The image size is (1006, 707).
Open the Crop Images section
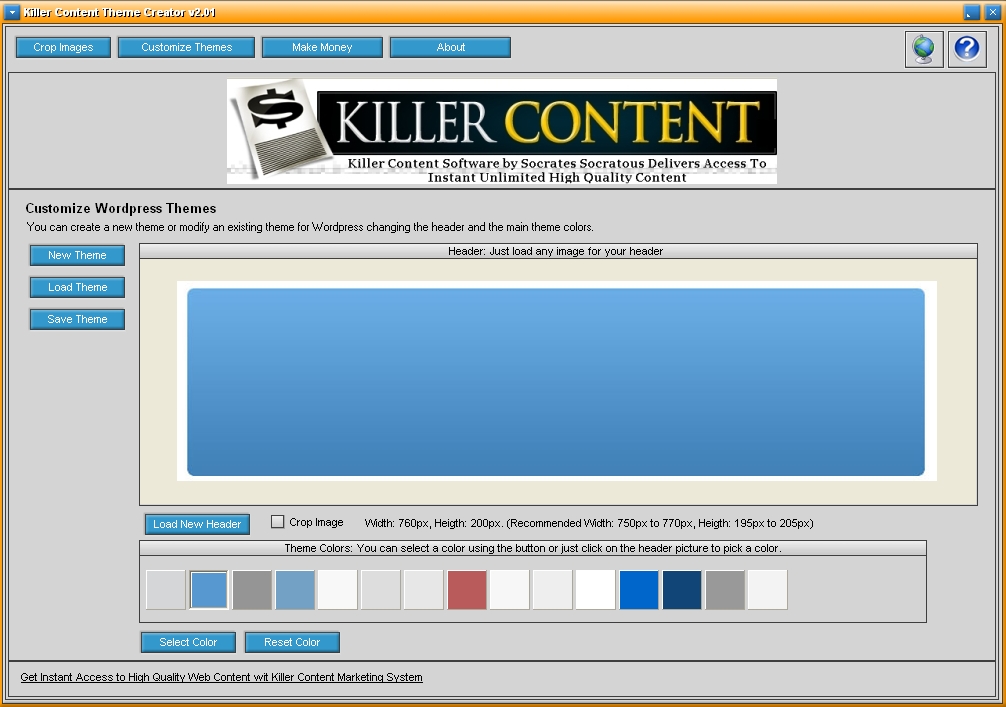pos(63,47)
